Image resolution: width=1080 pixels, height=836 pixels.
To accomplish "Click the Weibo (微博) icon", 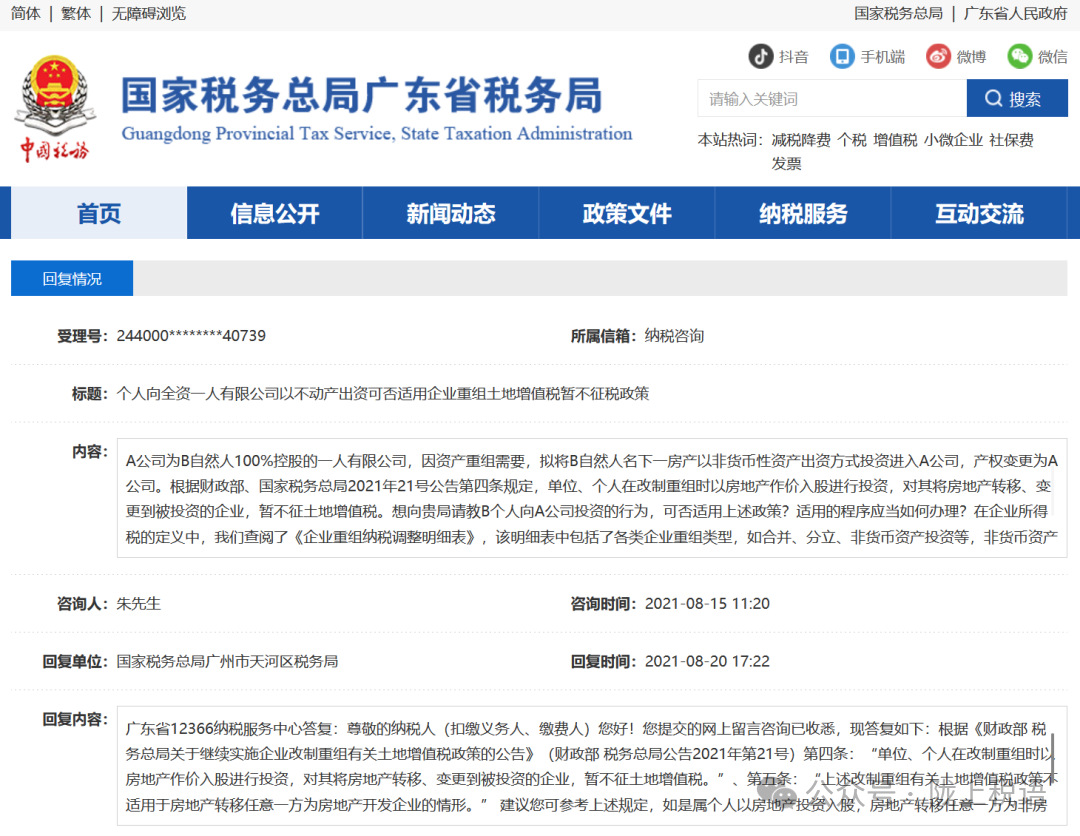I will click(937, 56).
